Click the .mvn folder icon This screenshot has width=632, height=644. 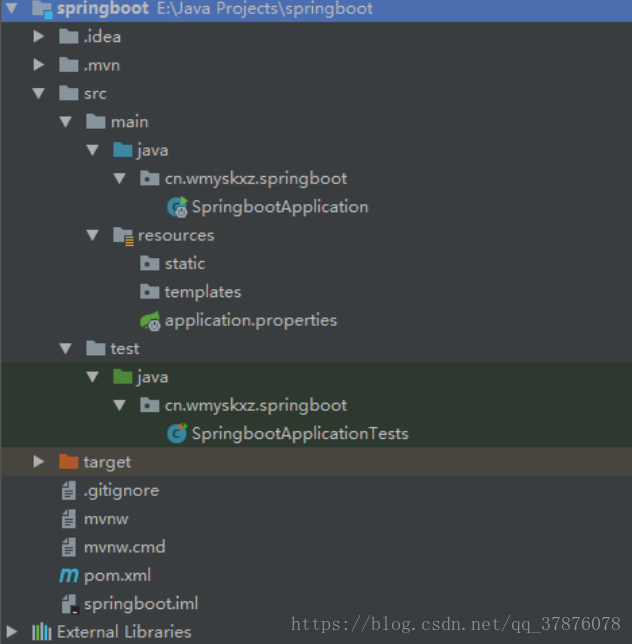coord(69,65)
